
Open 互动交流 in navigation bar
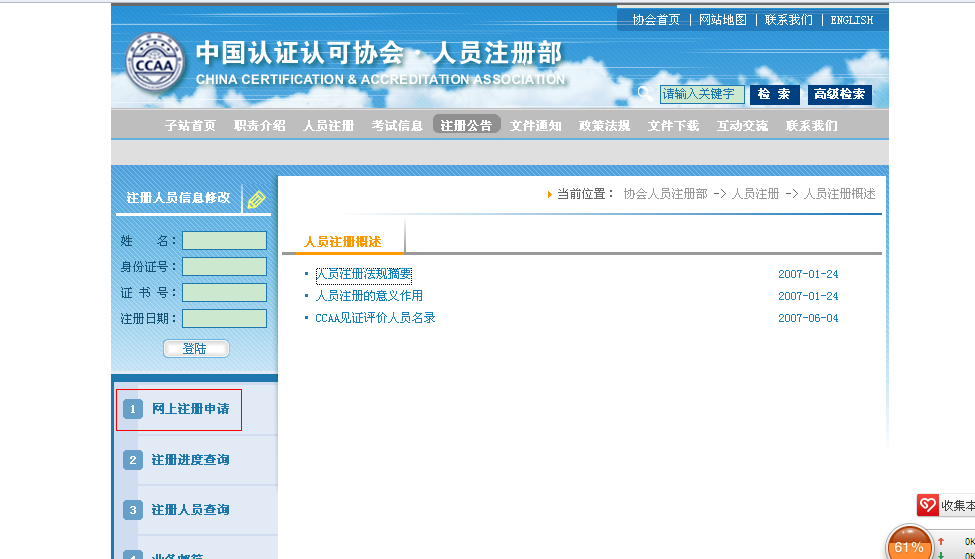click(742, 126)
